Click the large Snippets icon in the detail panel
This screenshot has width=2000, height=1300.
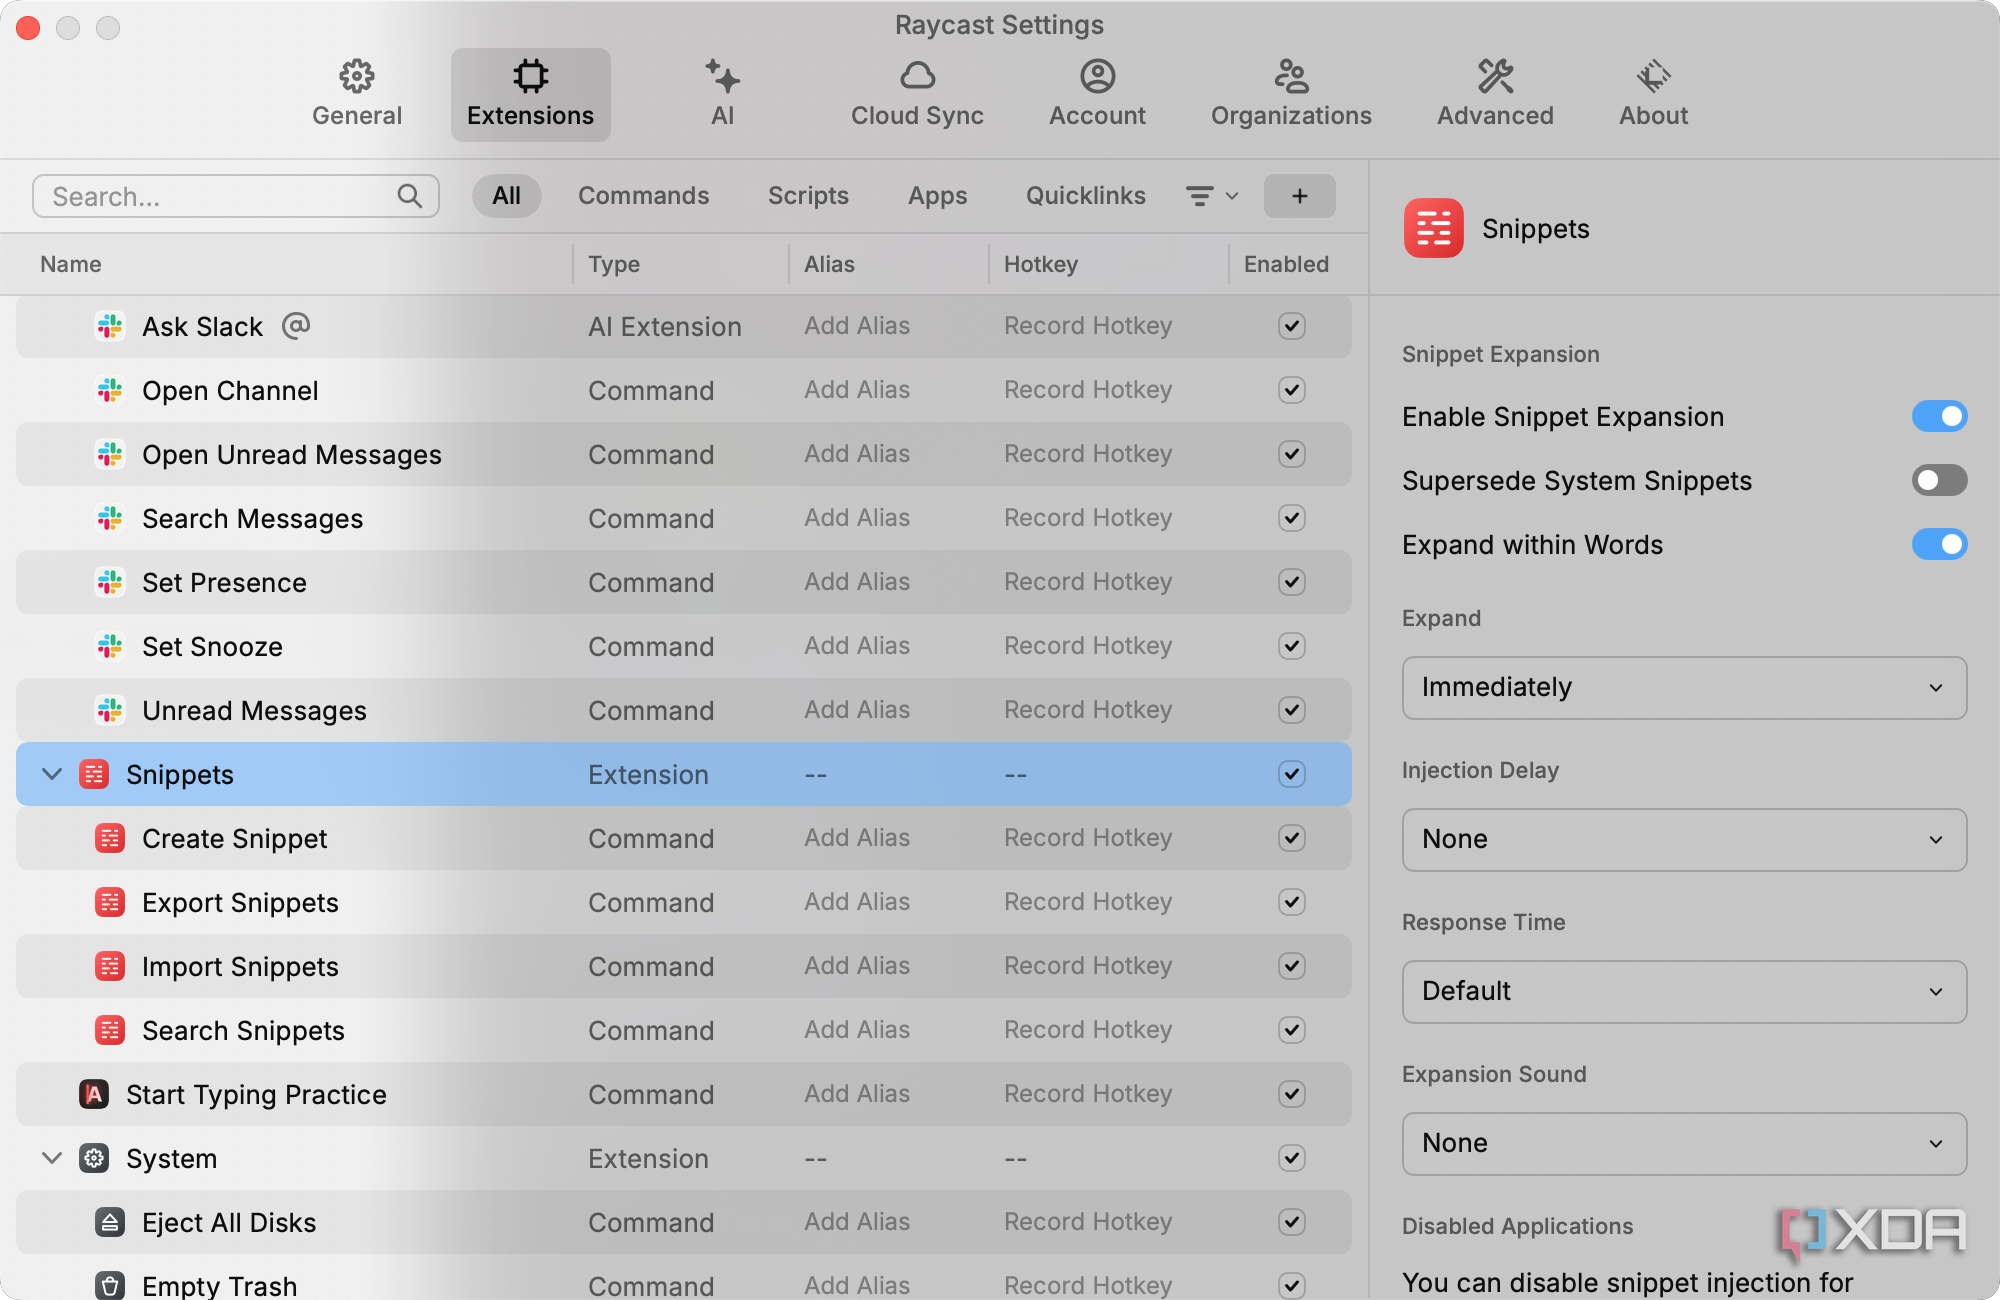tap(1434, 228)
